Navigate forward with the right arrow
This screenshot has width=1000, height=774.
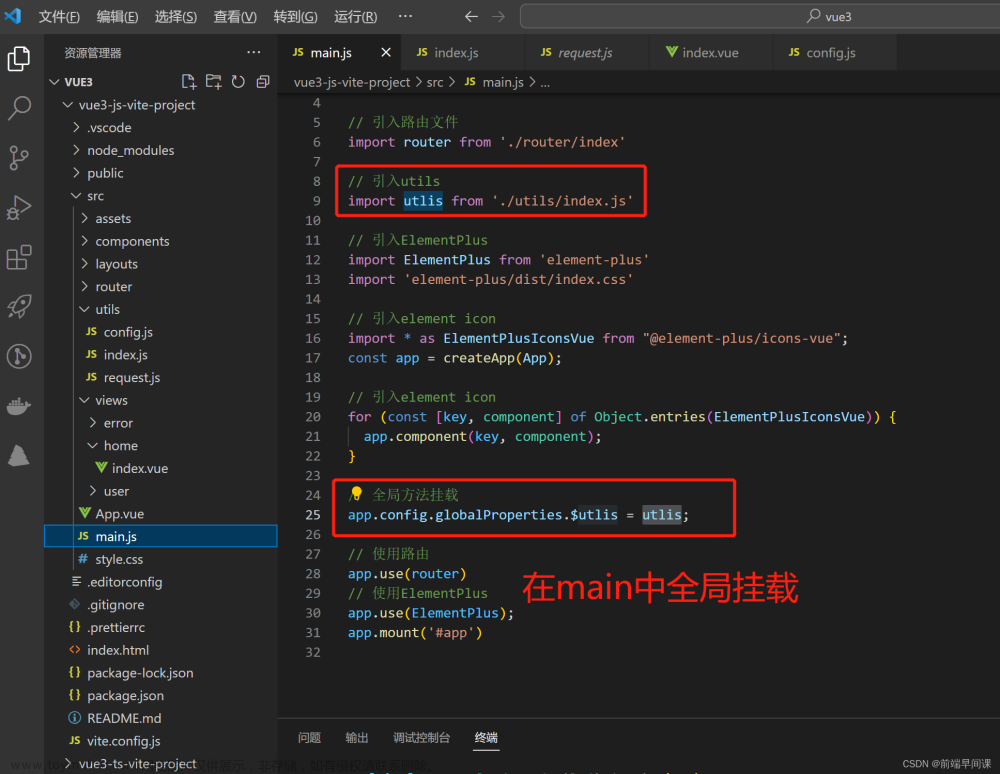[x=499, y=17]
